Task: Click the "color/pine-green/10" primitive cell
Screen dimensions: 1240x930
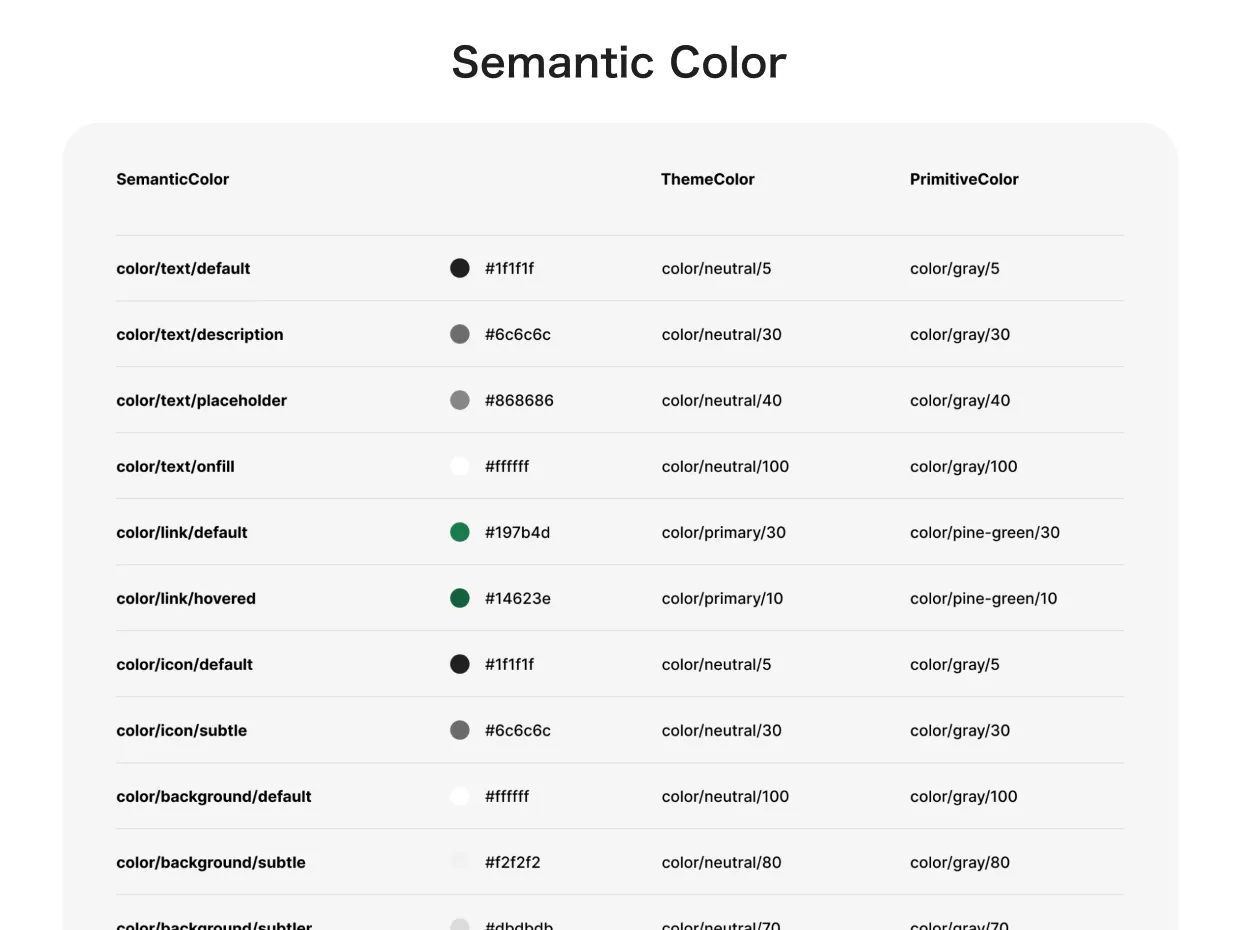Action: point(984,598)
